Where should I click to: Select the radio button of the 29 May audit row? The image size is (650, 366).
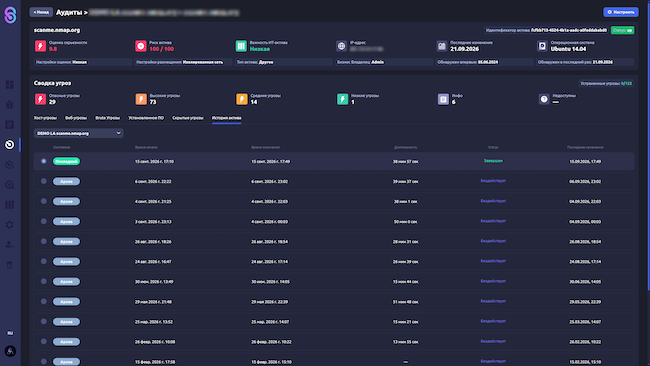(44, 301)
